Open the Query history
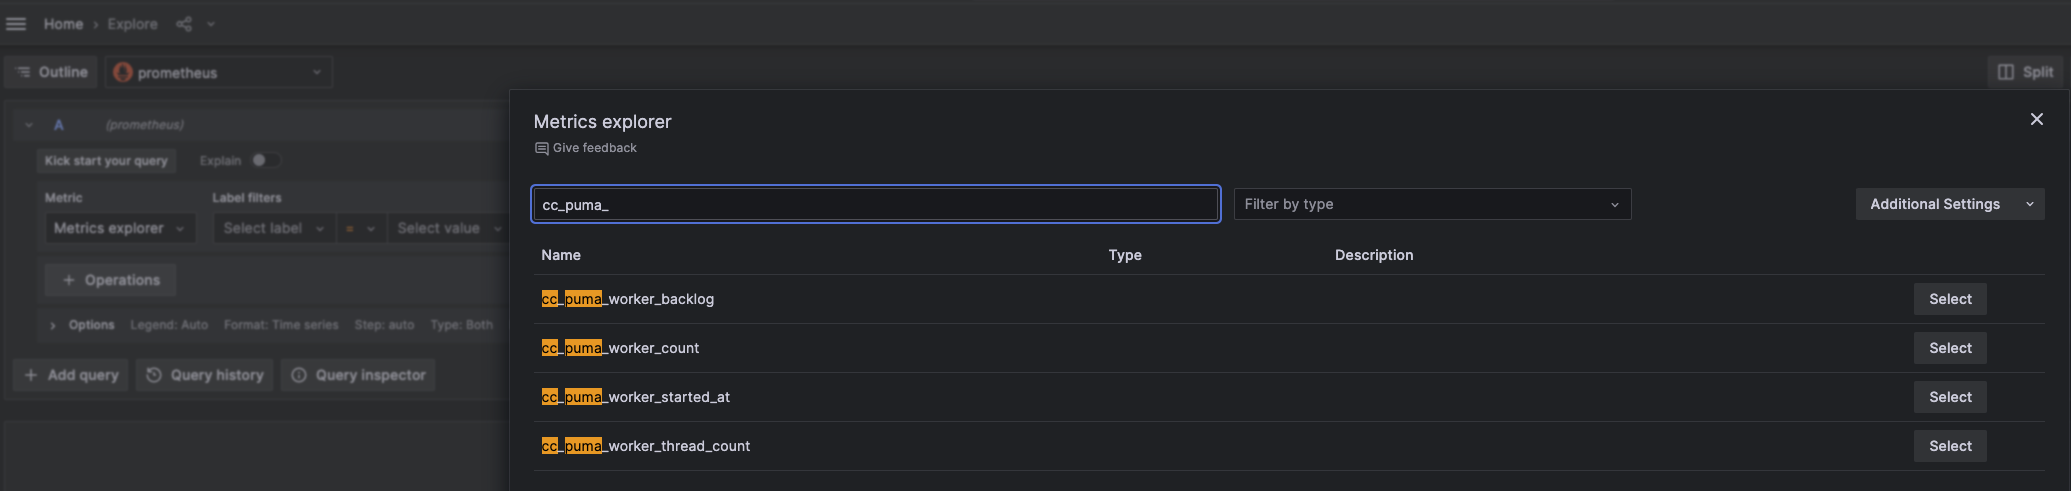This screenshot has width=2071, height=491. 205,375
